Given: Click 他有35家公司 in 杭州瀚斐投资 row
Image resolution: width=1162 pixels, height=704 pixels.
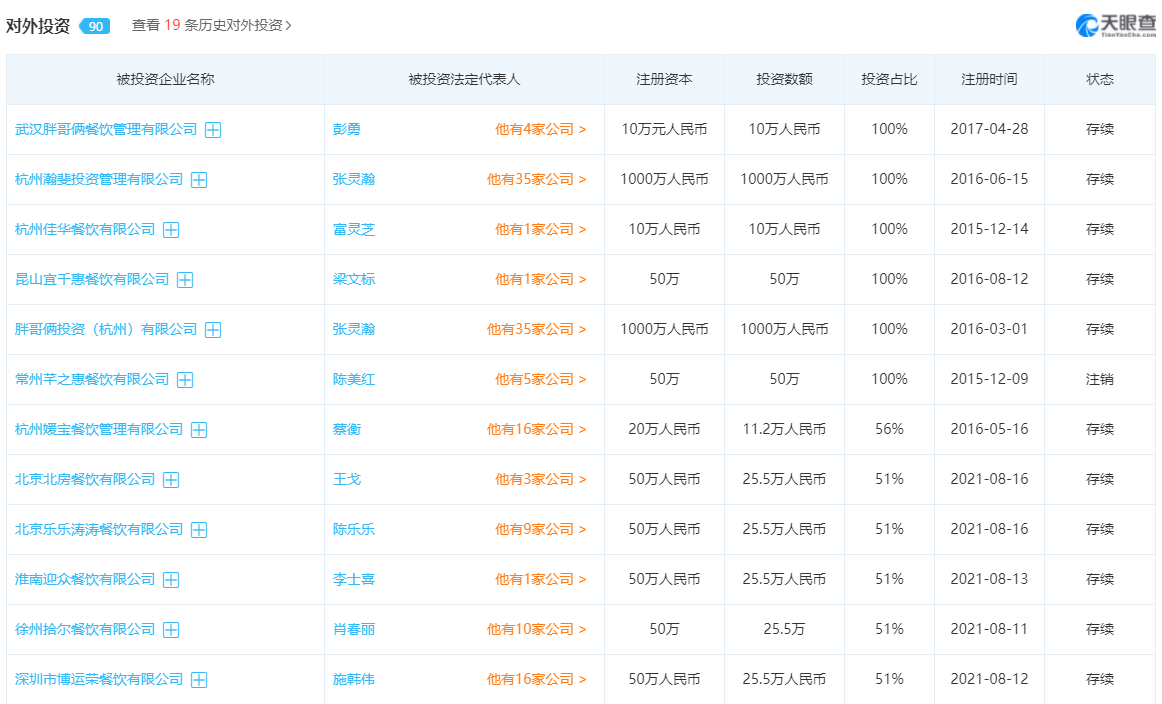Looking at the screenshot, I should click(537, 179).
